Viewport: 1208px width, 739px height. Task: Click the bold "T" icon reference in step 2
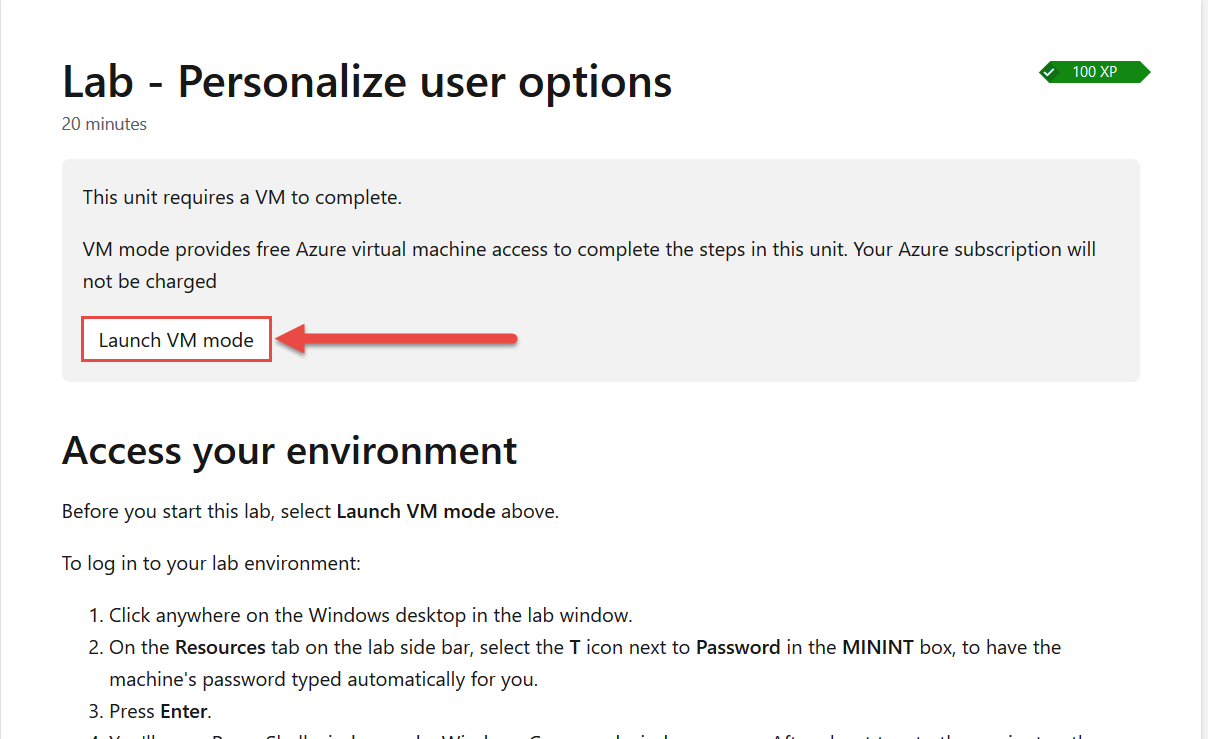click(575, 647)
